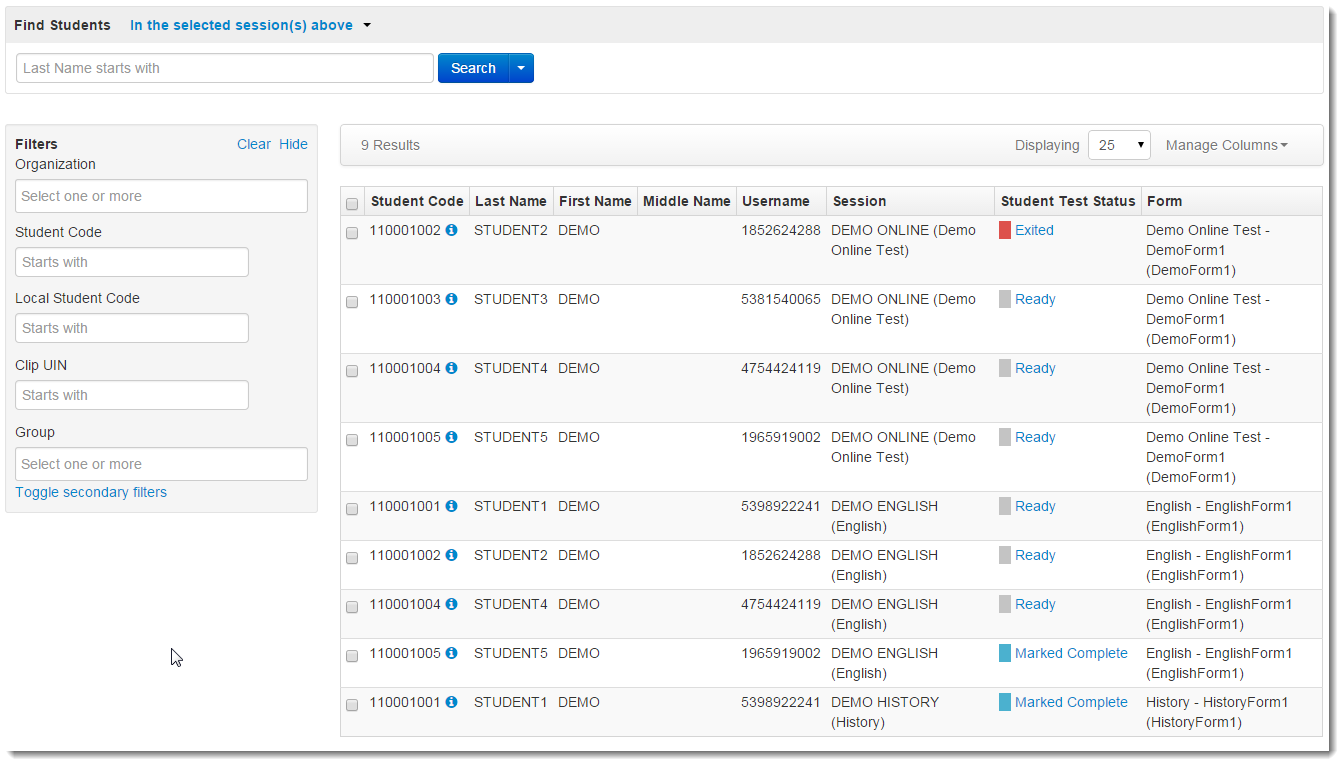Open info icon for STUDENT5 in DEMO ENGLISH
1344x766 pixels.
click(451, 653)
